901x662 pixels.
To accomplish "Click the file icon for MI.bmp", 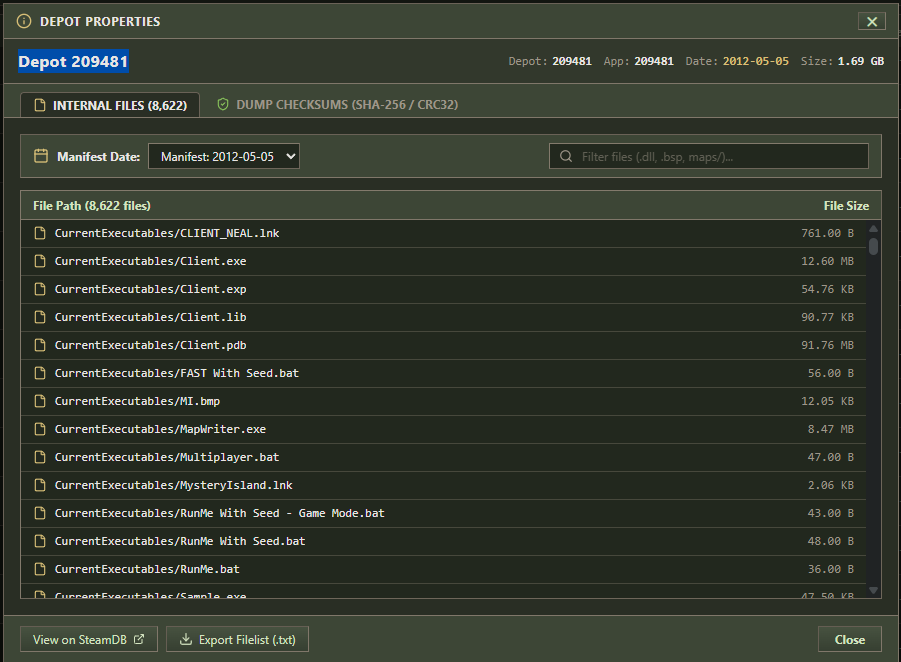I will tap(40, 401).
